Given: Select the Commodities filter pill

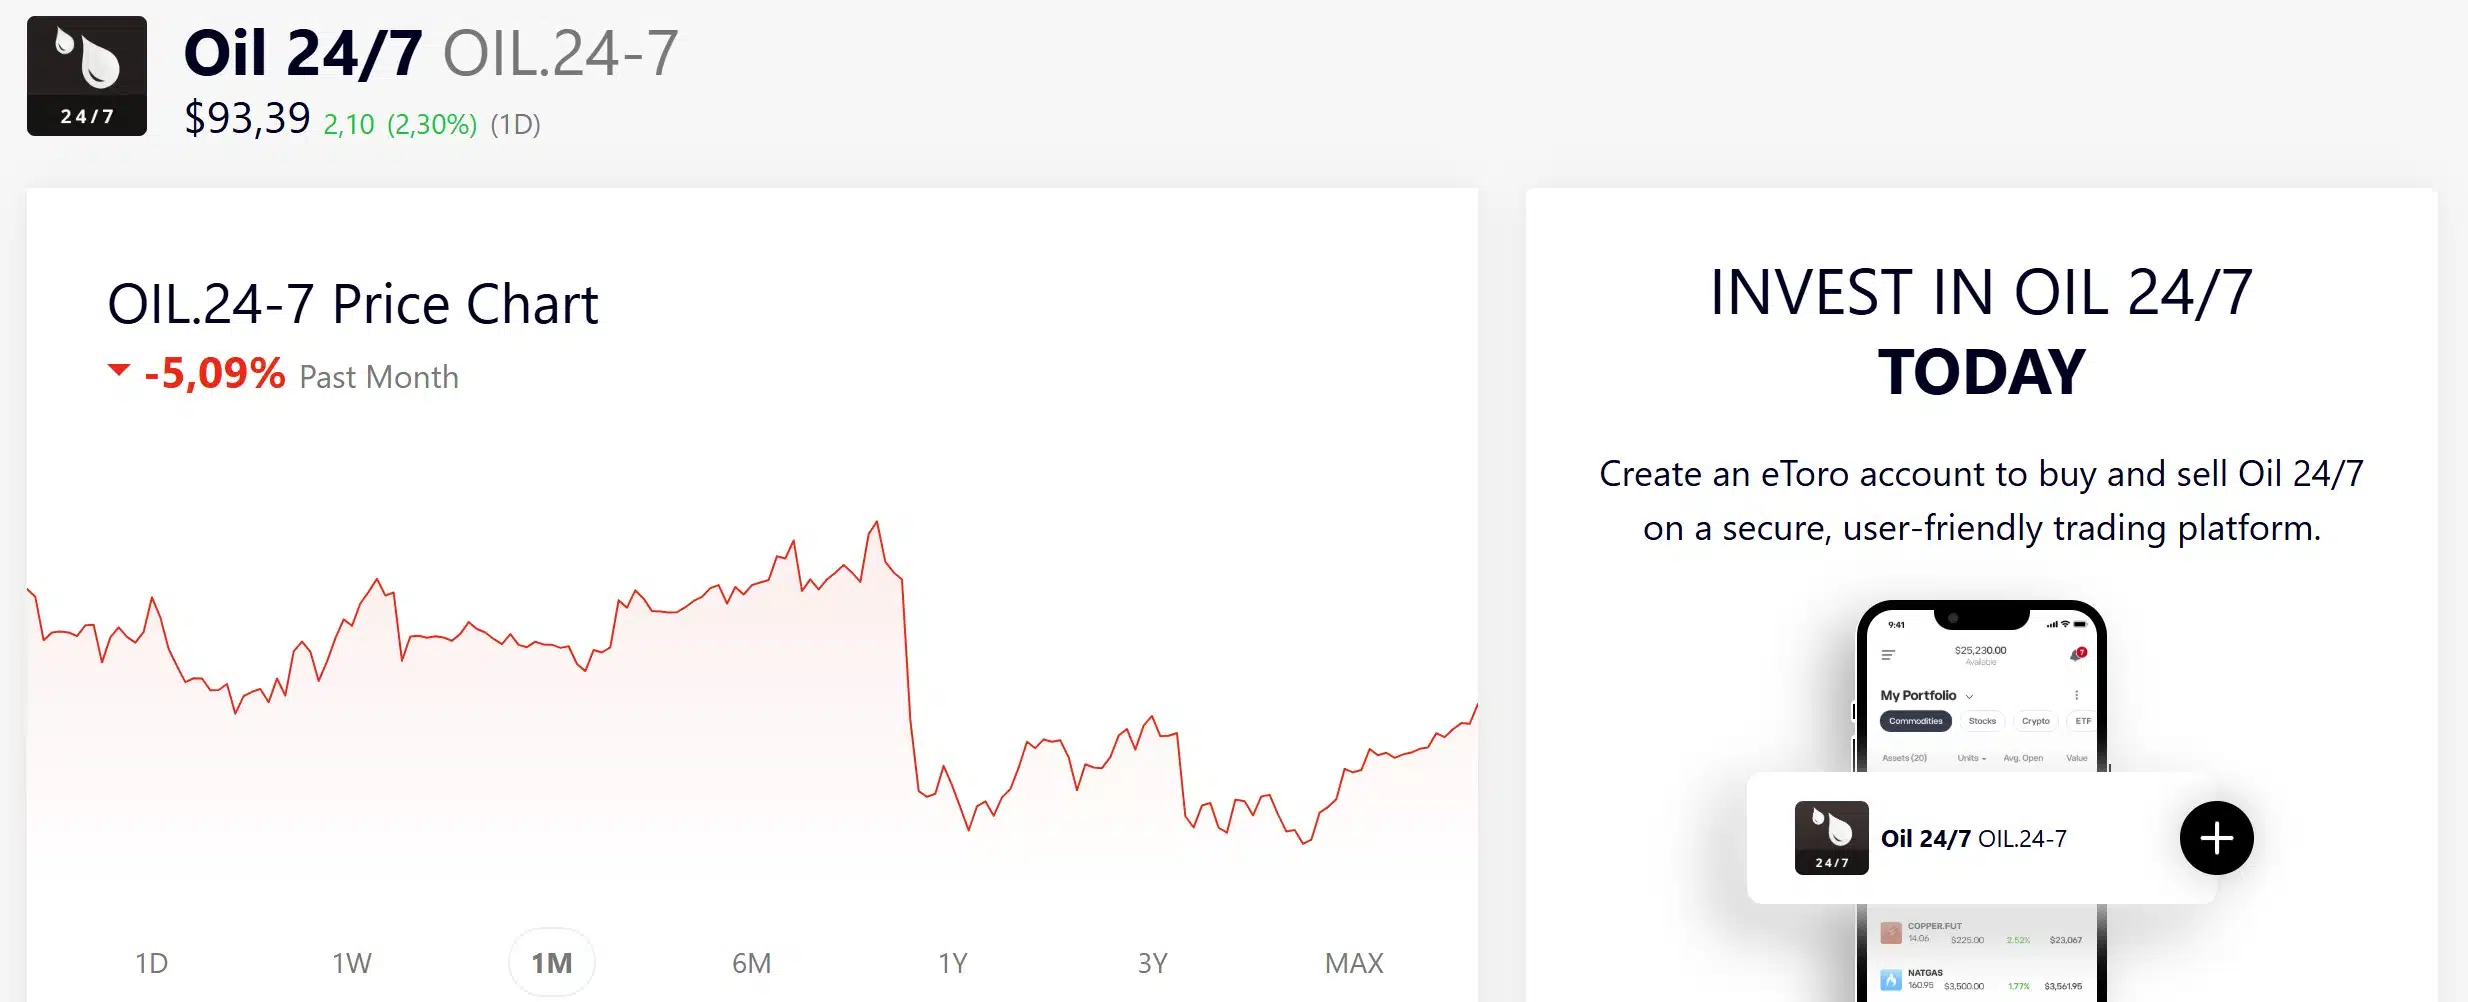Looking at the screenshot, I should point(1916,721).
